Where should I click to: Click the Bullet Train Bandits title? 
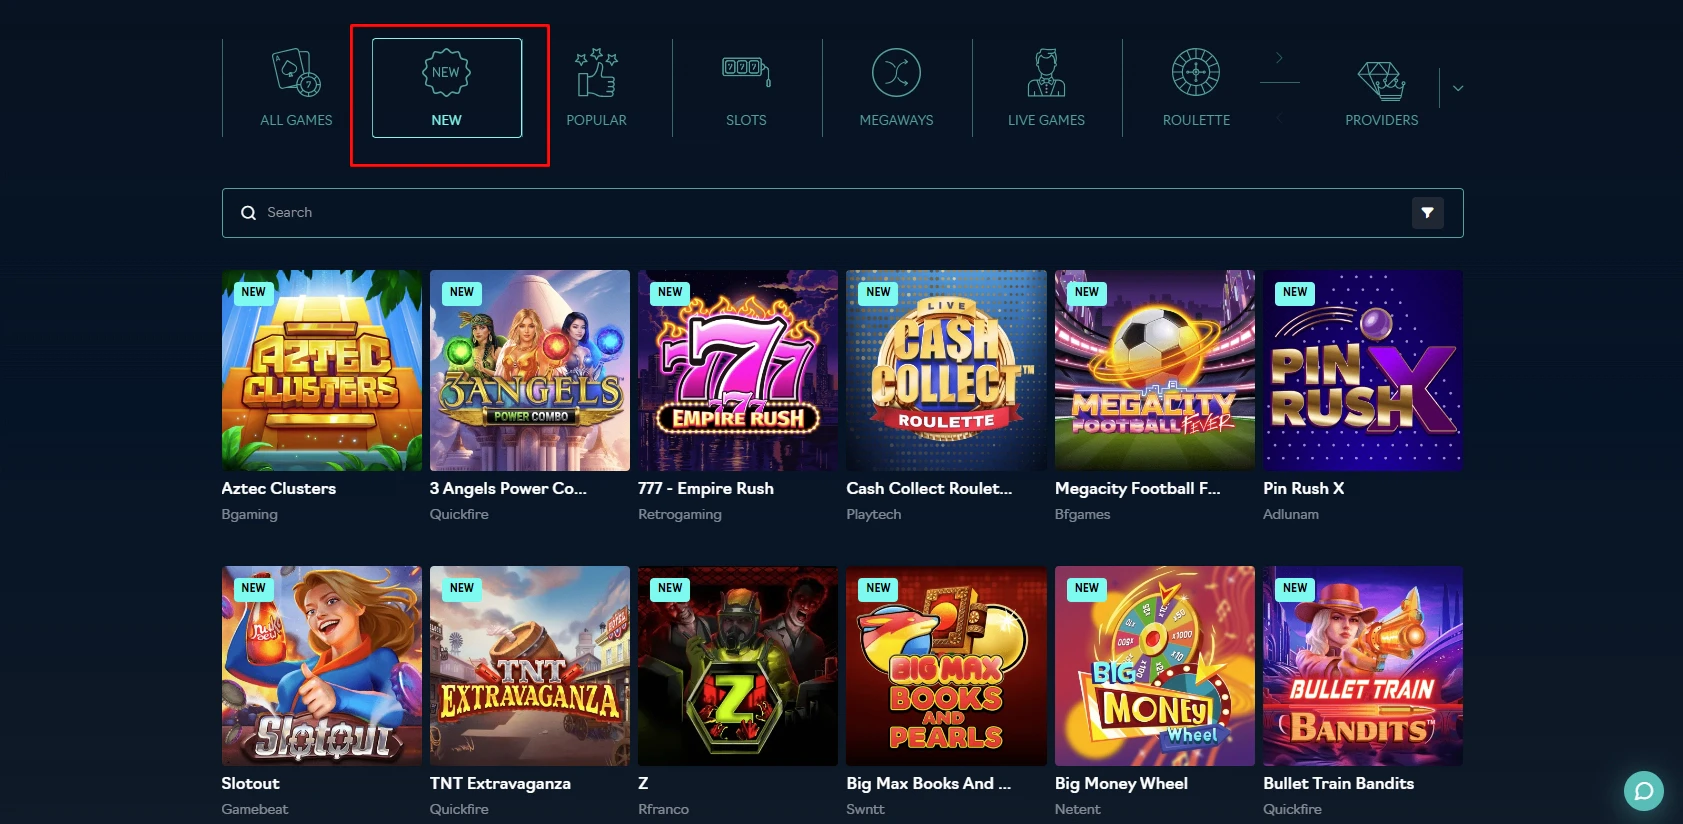click(1338, 783)
